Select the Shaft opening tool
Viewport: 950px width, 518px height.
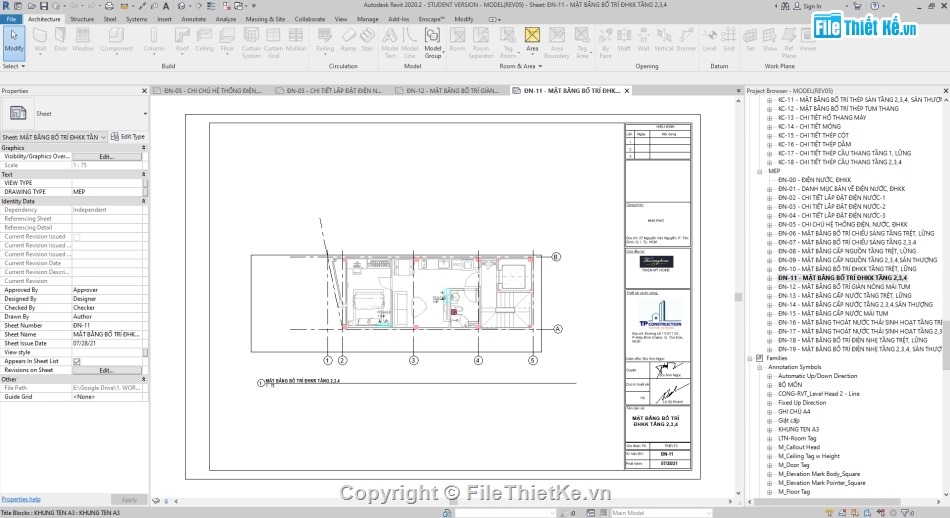point(624,39)
